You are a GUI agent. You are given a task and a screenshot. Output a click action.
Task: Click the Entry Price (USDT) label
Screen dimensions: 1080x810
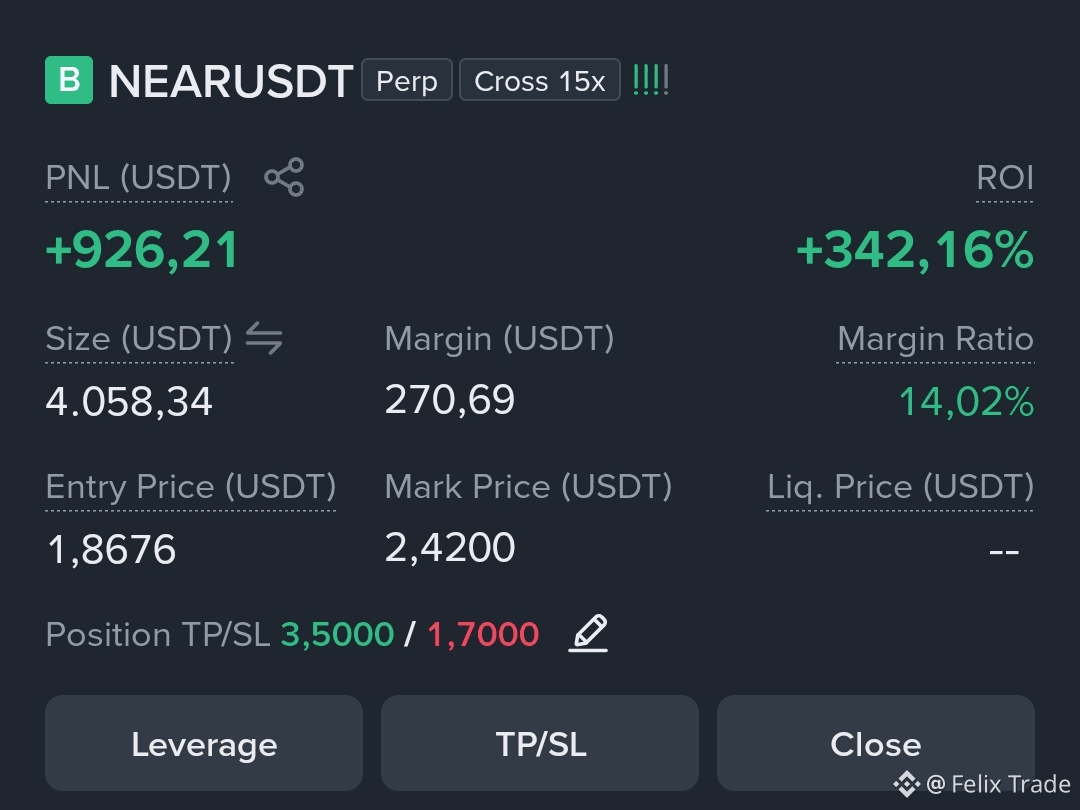pyautogui.click(x=191, y=487)
